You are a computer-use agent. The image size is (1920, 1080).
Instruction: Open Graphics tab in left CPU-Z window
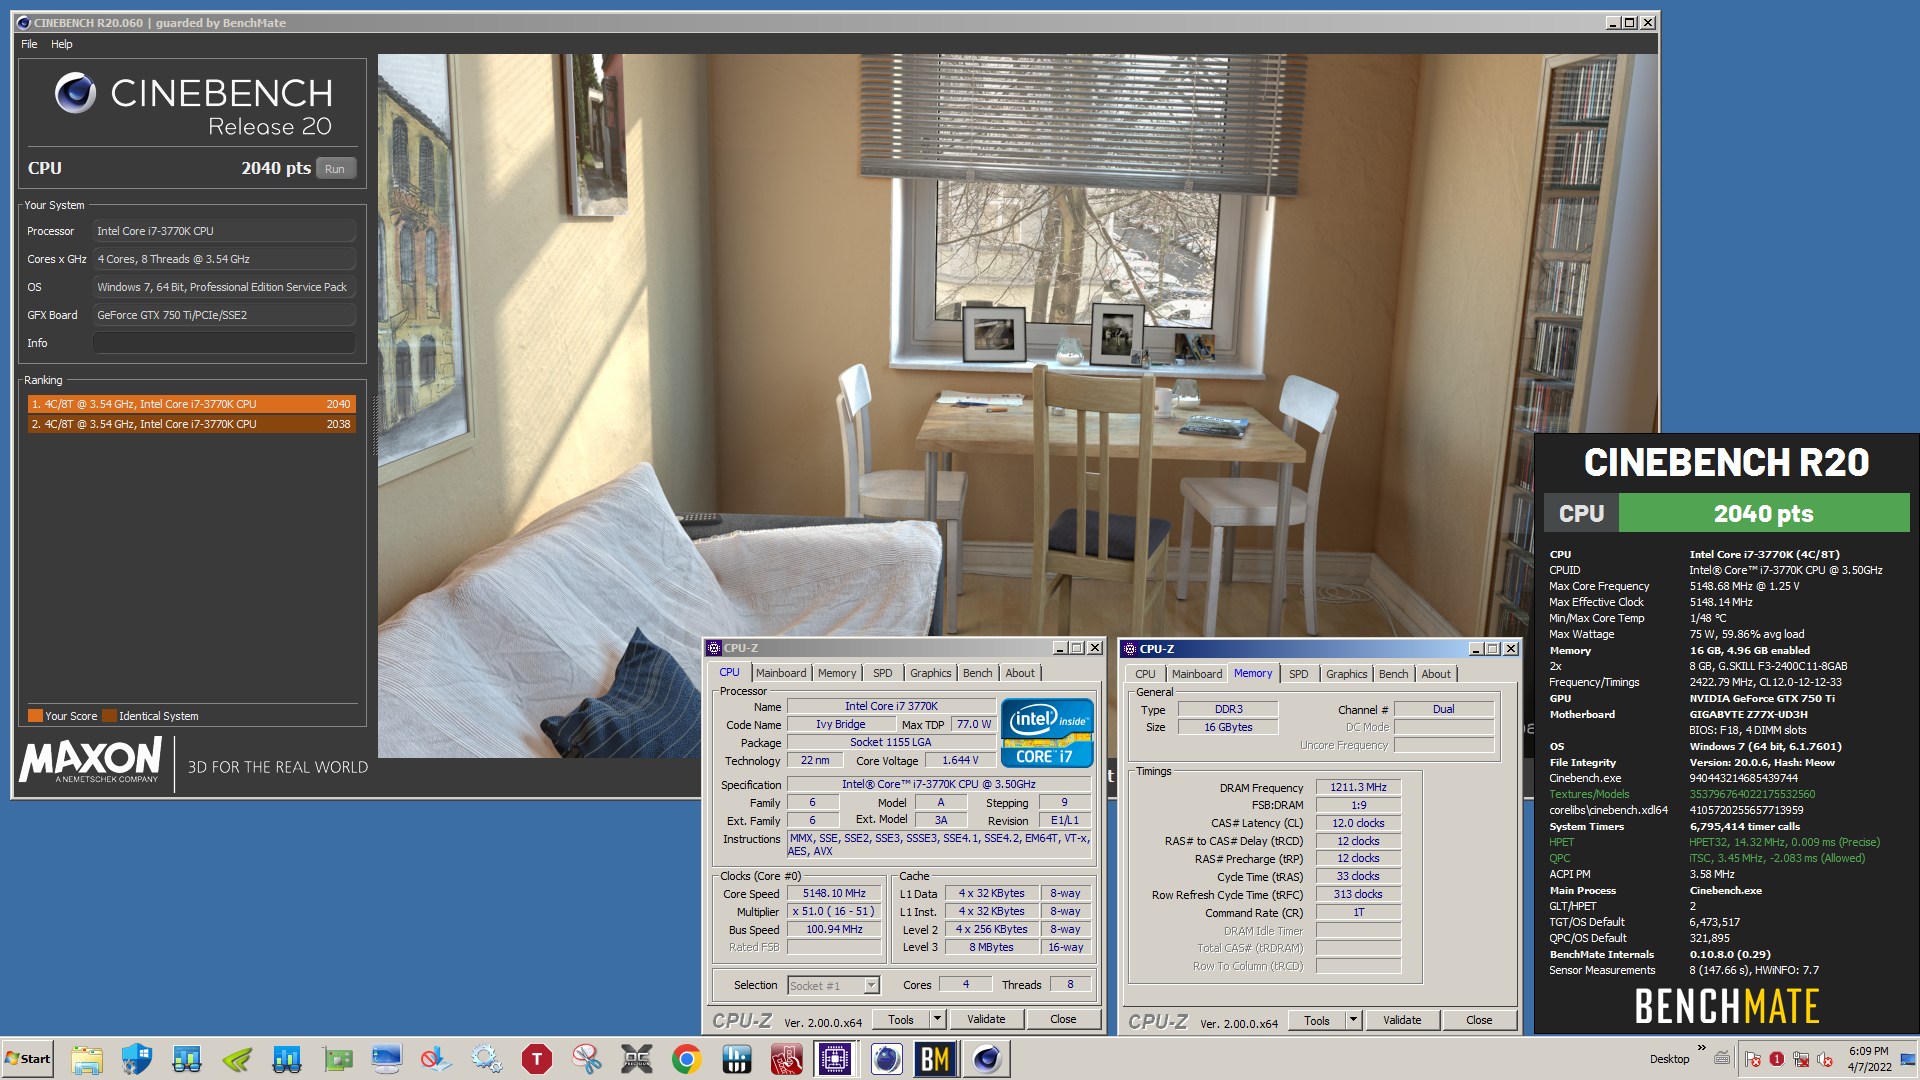pos(930,673)
